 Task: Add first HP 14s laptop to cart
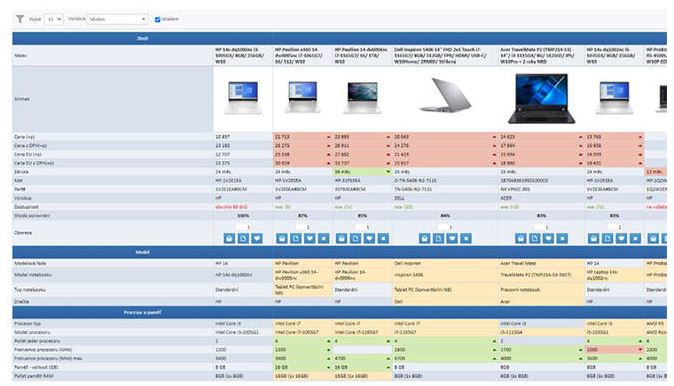coord(229,239)
